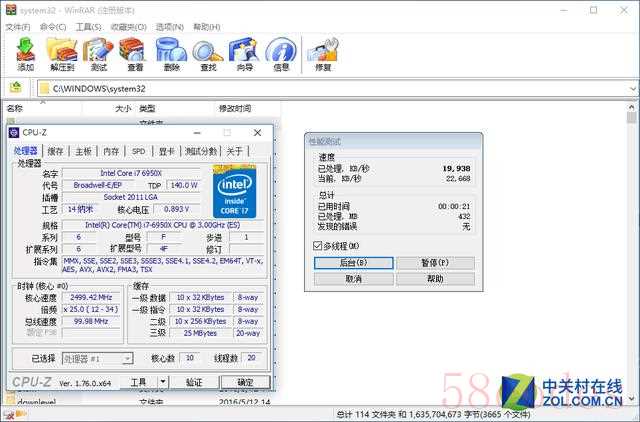Click the 99.98 MHz bus speed value
The height and width of the screenshot is (422, 640).
(x=91, y=322)
